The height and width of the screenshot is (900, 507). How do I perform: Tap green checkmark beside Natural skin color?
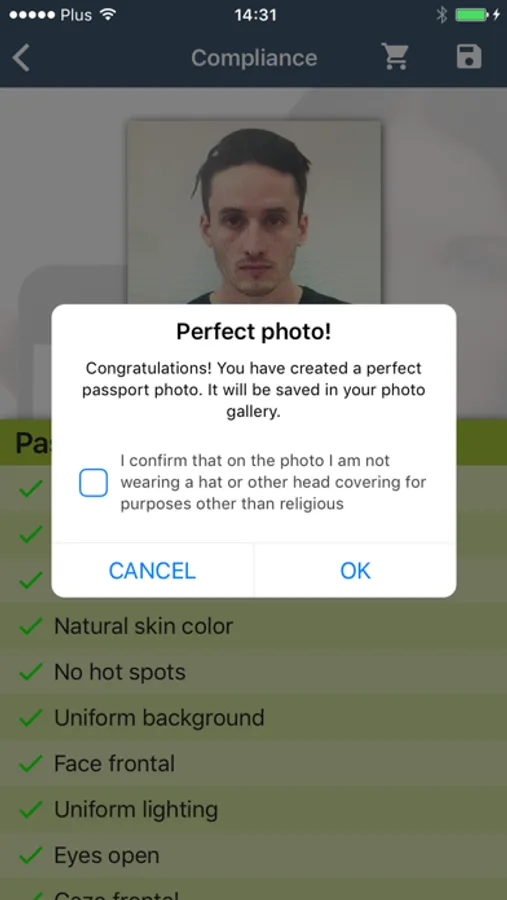(x=30, y=626)
